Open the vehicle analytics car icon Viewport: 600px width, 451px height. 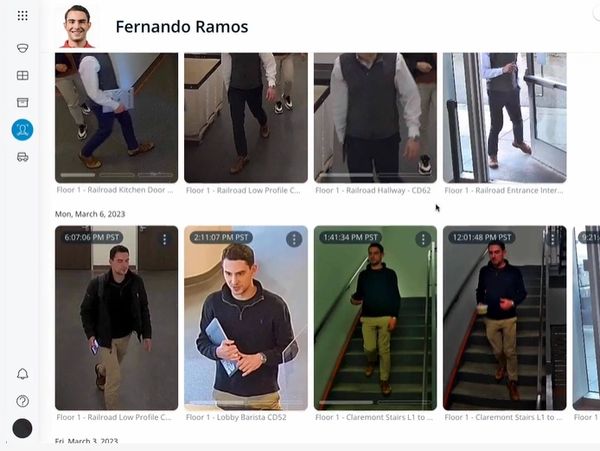pyautogui.click(x=23, y=157)
